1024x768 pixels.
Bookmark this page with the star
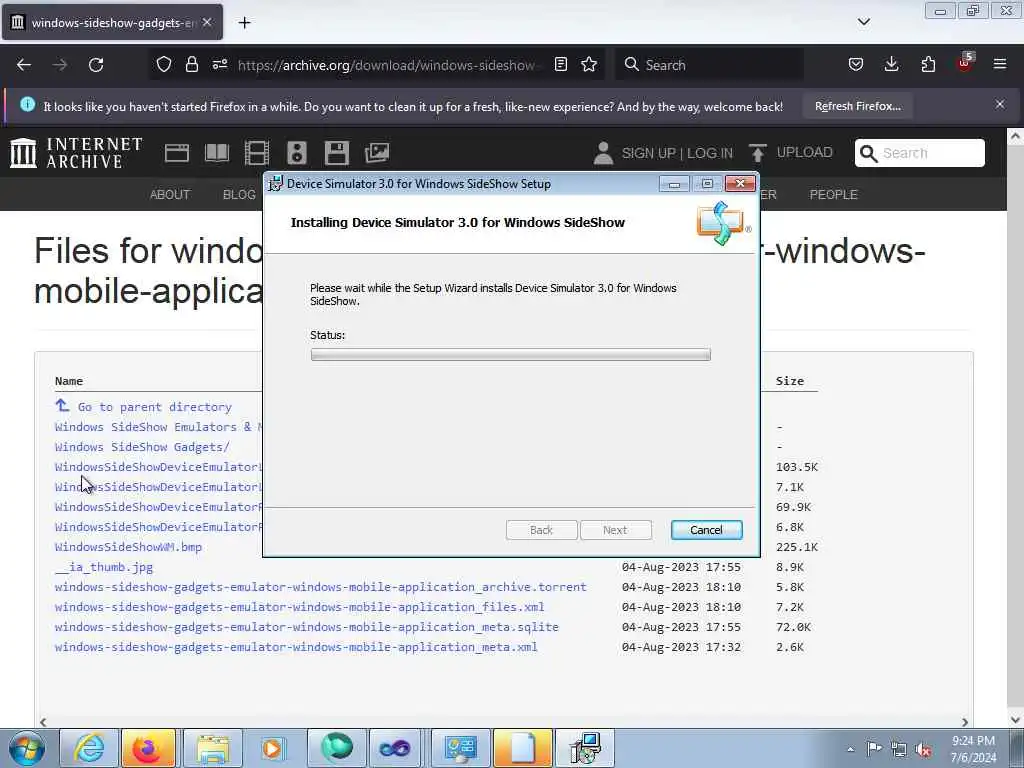tap(589, 65)
